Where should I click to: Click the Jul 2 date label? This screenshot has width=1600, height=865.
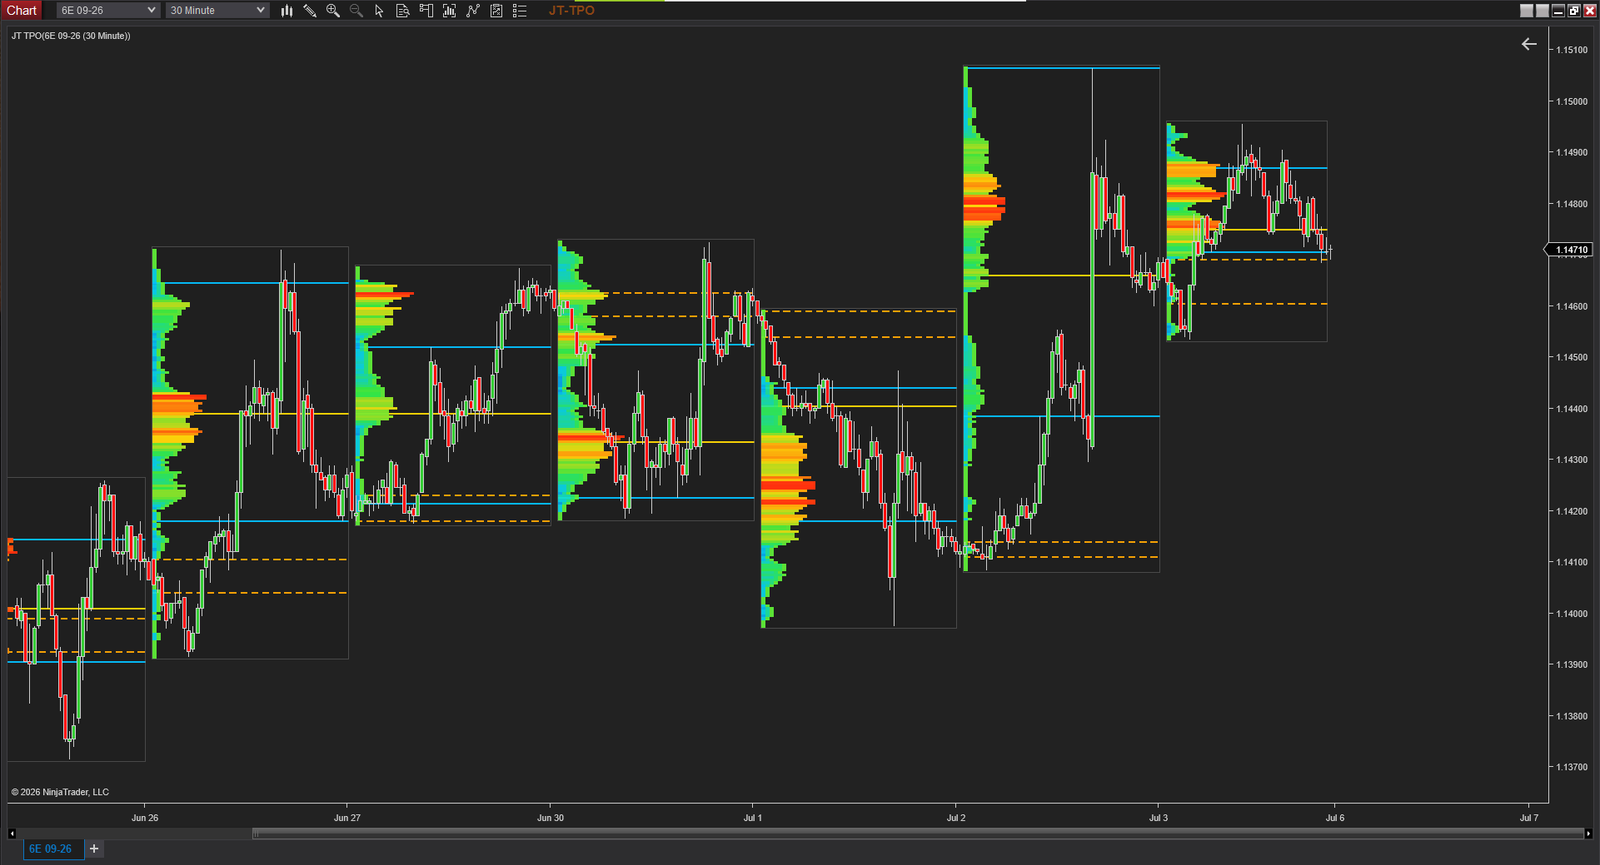click(x=956, y=818)
